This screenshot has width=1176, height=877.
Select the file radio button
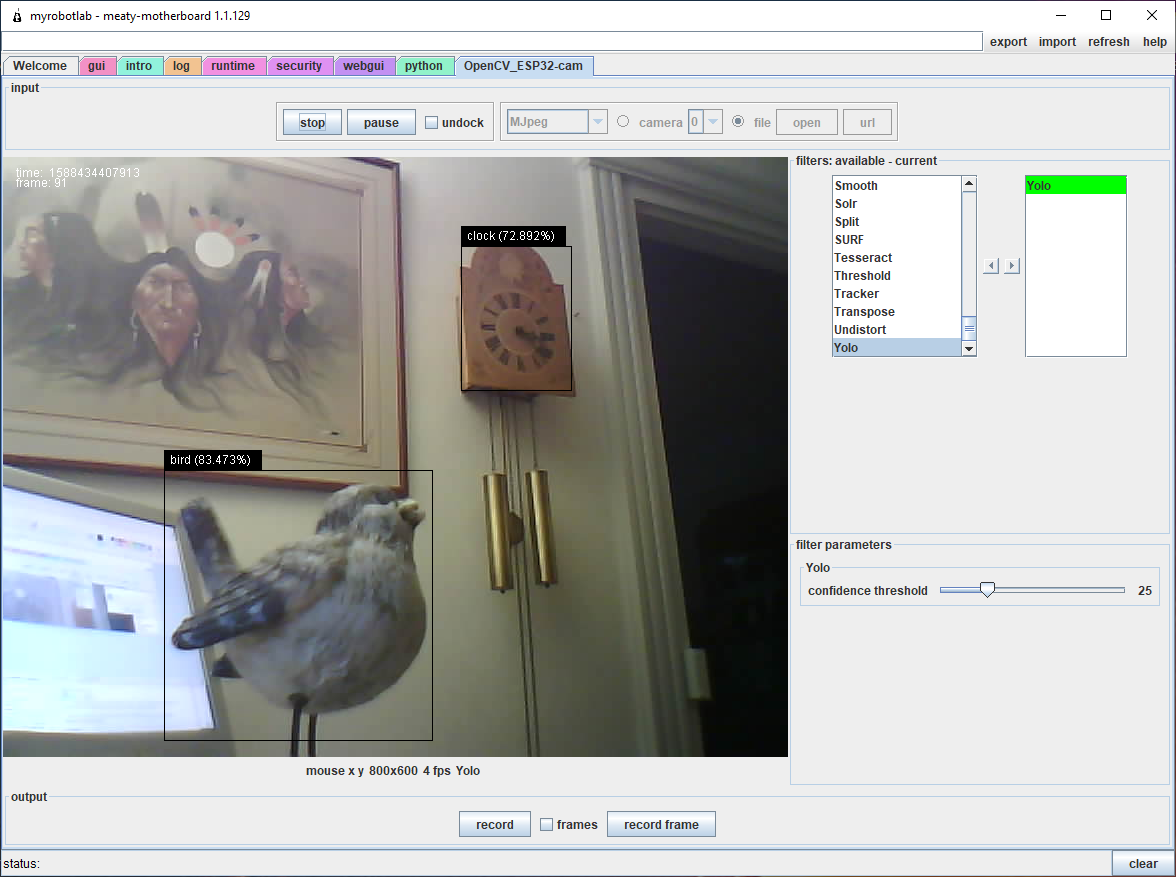click(739, 121)
